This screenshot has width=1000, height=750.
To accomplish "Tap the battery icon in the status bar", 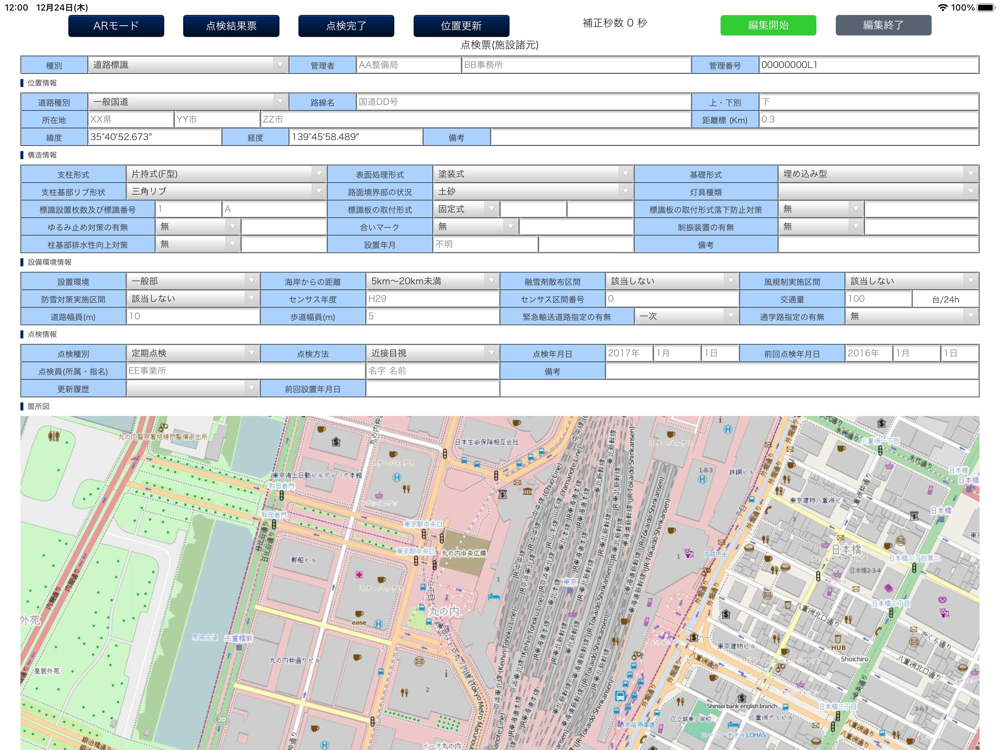I will pos(984,7).
